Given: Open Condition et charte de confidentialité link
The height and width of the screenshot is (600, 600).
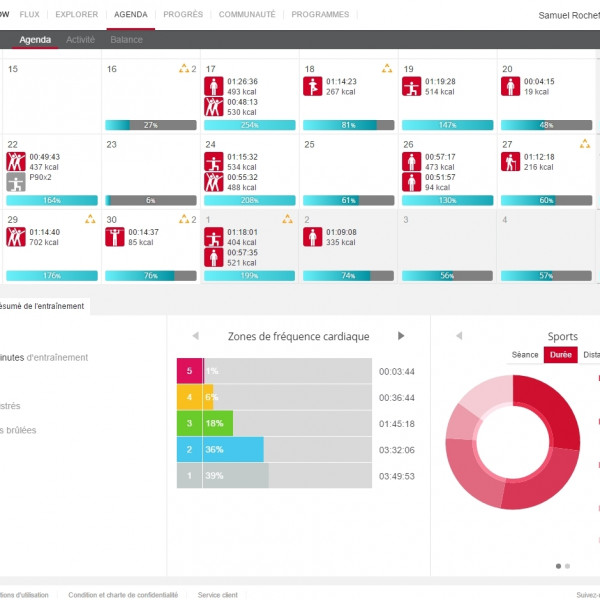Looking at the screenshot, I should (123, 594).
